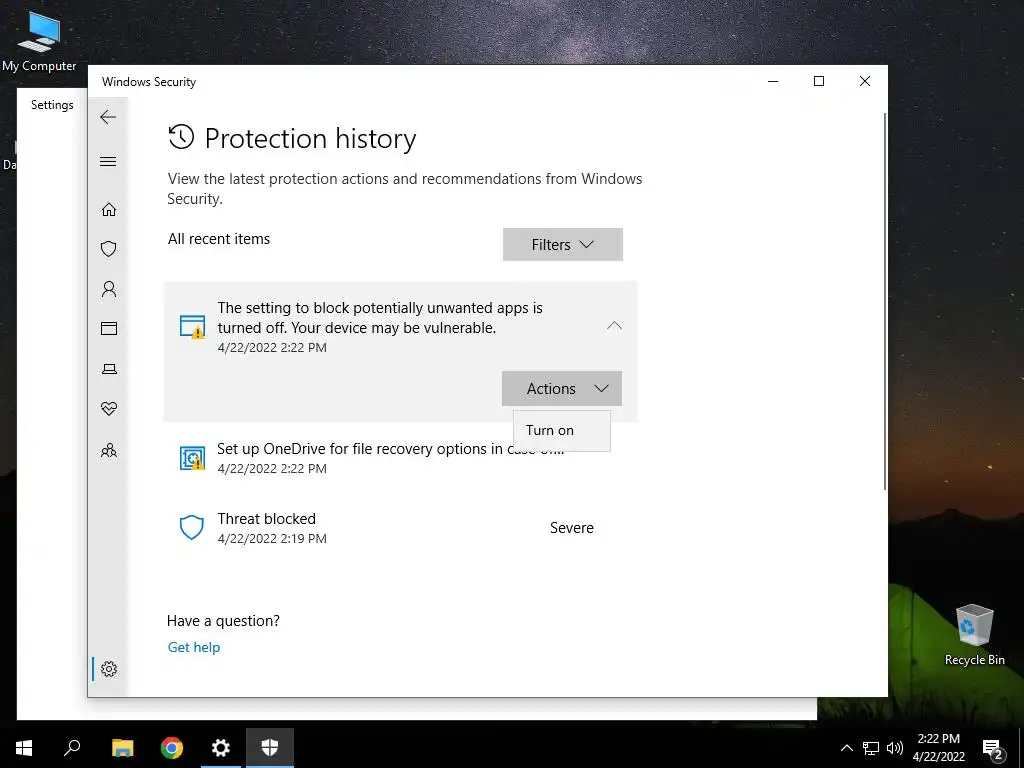Open the network status tray icon
The image size is (1024, 768).
click(x=871, y=748)
